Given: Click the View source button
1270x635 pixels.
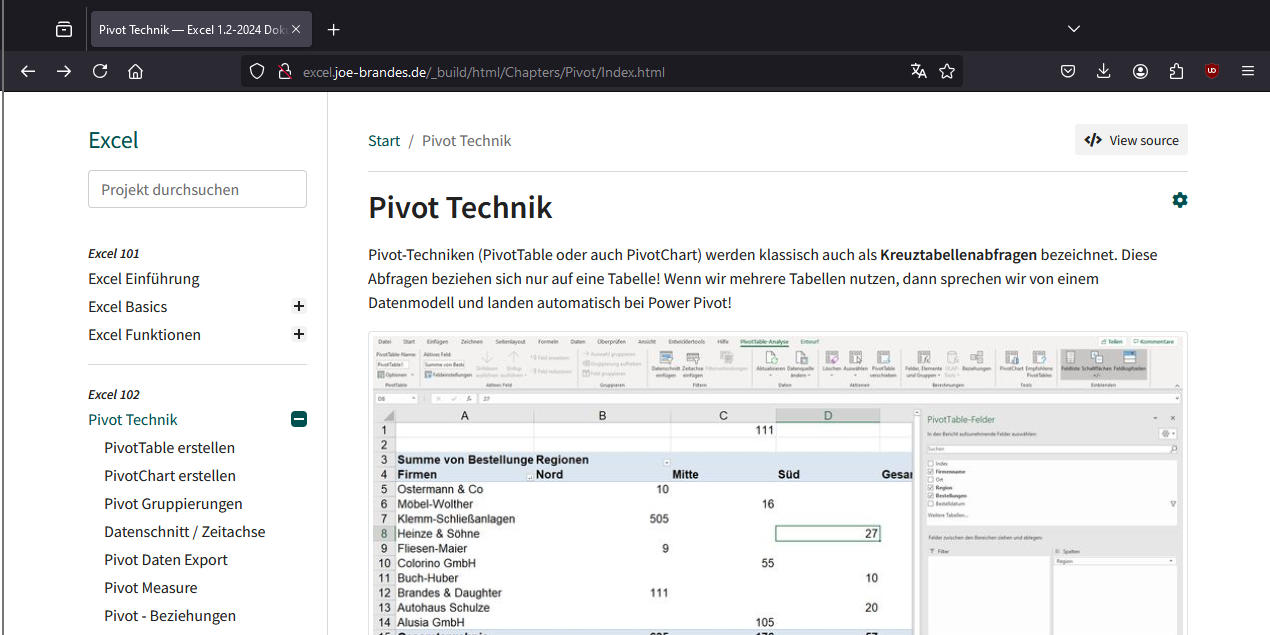Looking at the screenshot, I should [1131, 140].
